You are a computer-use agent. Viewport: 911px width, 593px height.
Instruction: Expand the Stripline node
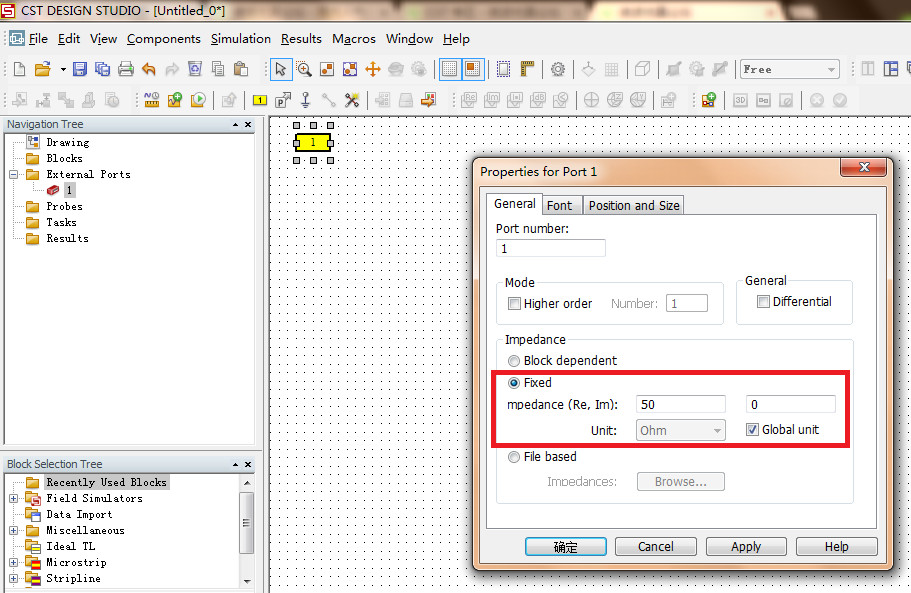pyautogui.click(x=13, y=578)
